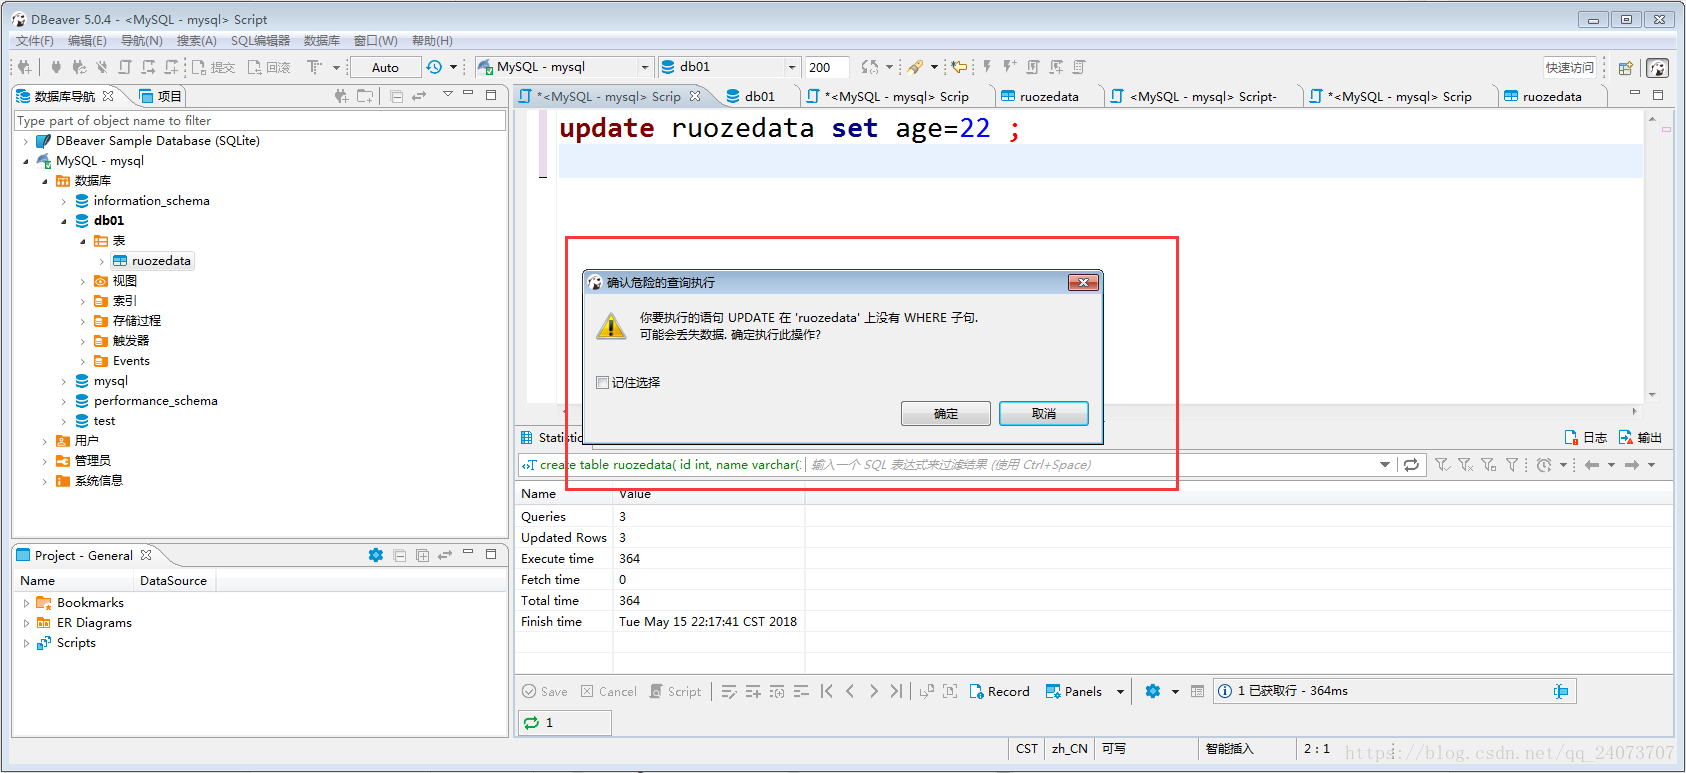Click the Record mode button
1686x773 pixels.
999,691
